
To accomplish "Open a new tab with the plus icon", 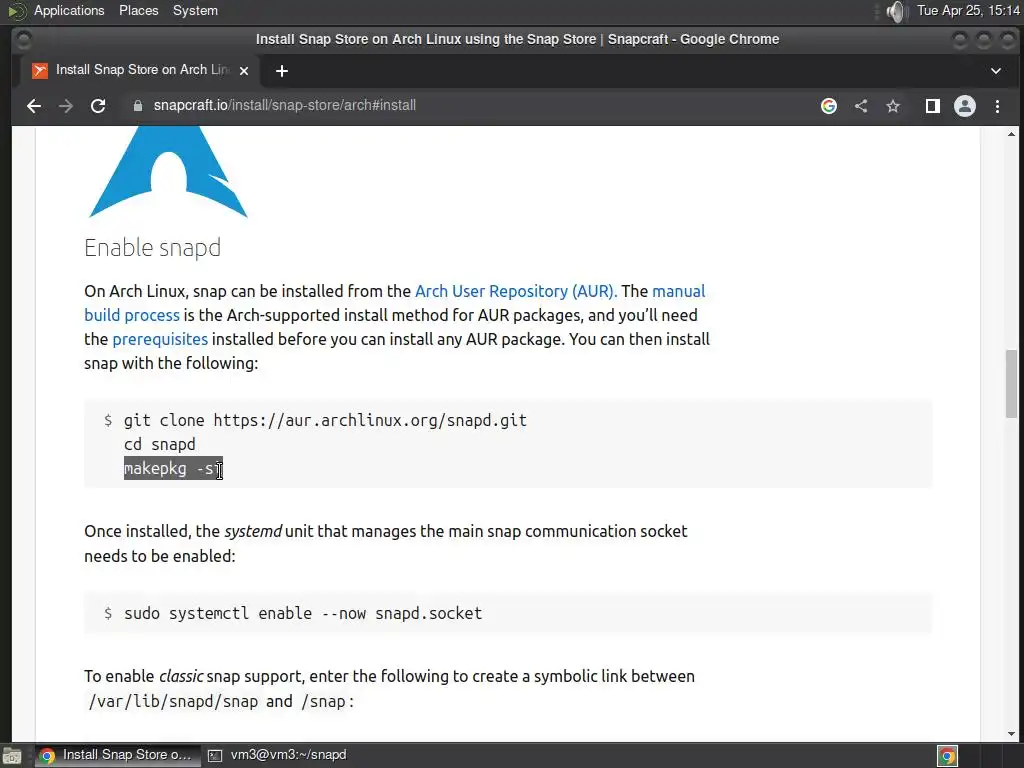I will coord(281,71).
